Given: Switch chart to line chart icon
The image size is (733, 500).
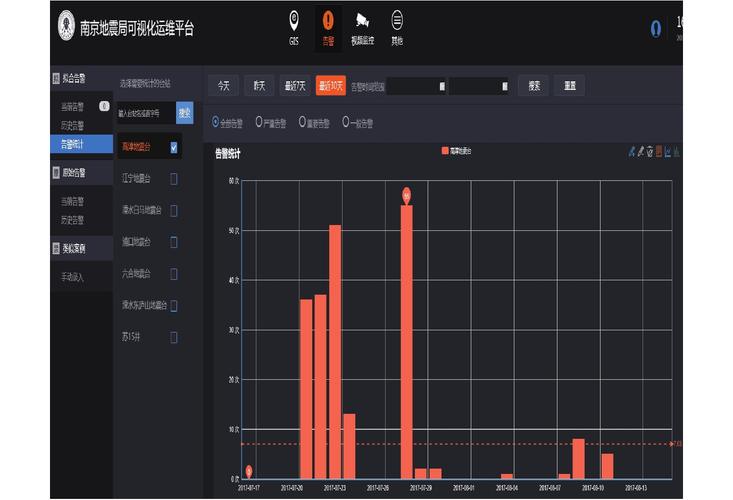Looking at the screenshot, I should pyautogui.click(x=668, y=151).
